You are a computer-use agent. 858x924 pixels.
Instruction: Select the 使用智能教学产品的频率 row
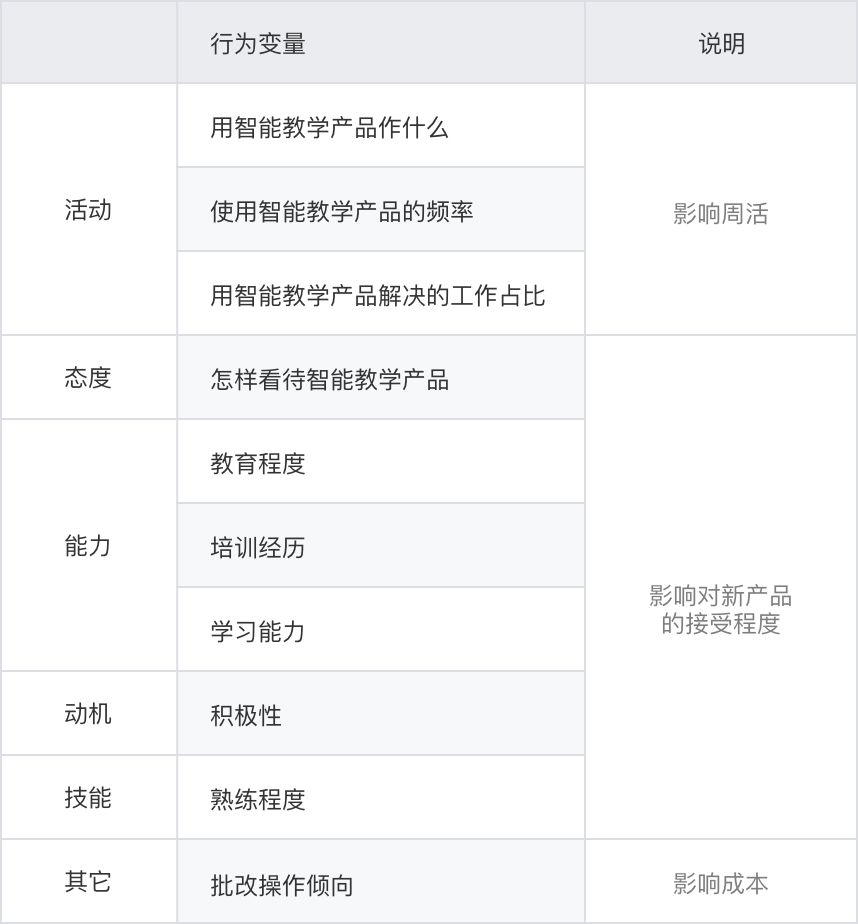(341, 212)
